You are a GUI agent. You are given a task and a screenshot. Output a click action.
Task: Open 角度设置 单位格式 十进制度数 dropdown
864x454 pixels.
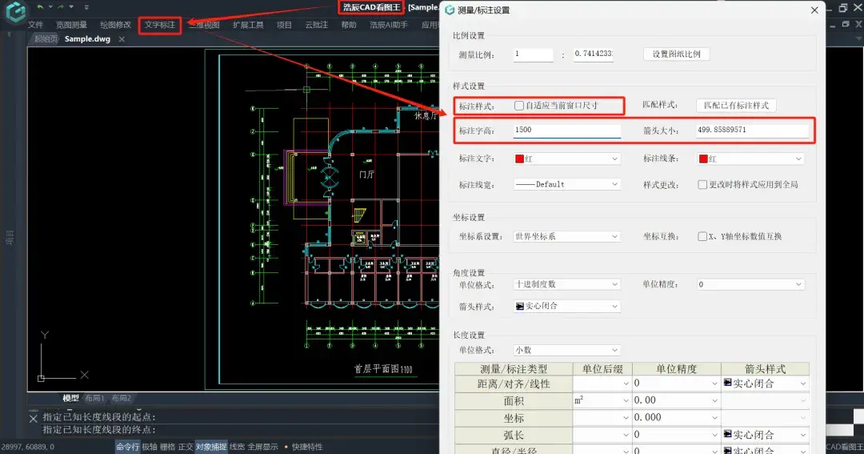click(567, 284)
